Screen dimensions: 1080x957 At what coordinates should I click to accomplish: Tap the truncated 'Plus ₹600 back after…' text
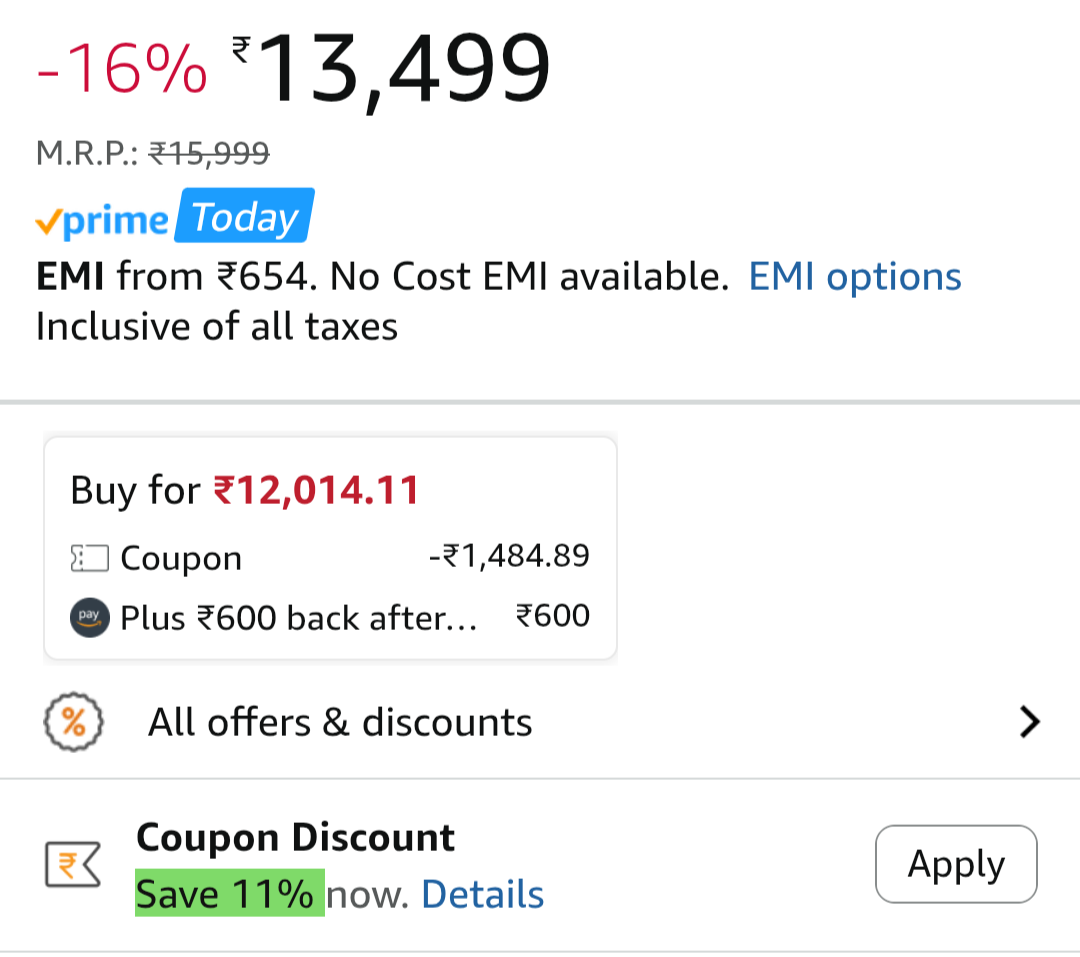298,618
